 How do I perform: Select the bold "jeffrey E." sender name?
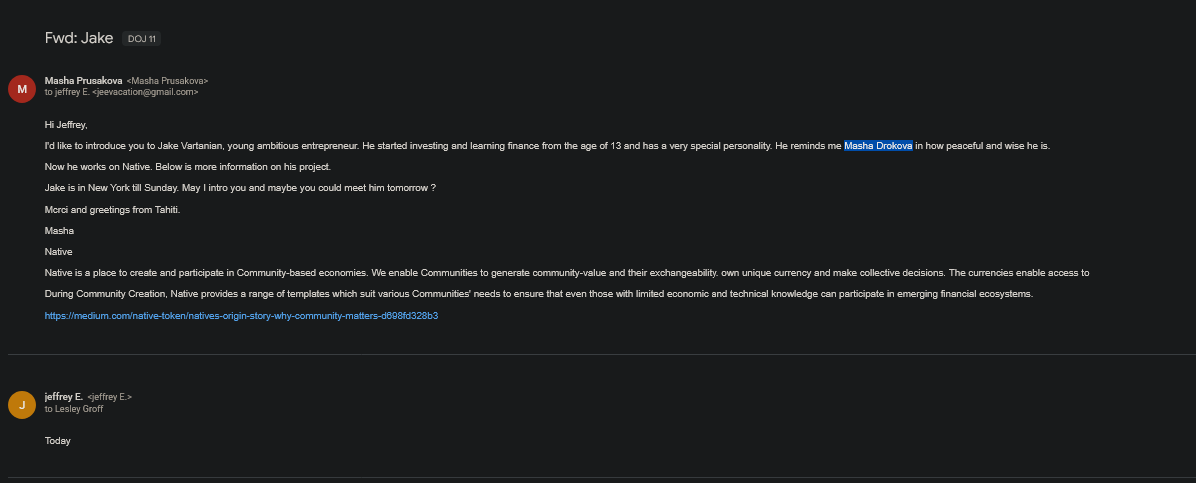pos(64,397)
